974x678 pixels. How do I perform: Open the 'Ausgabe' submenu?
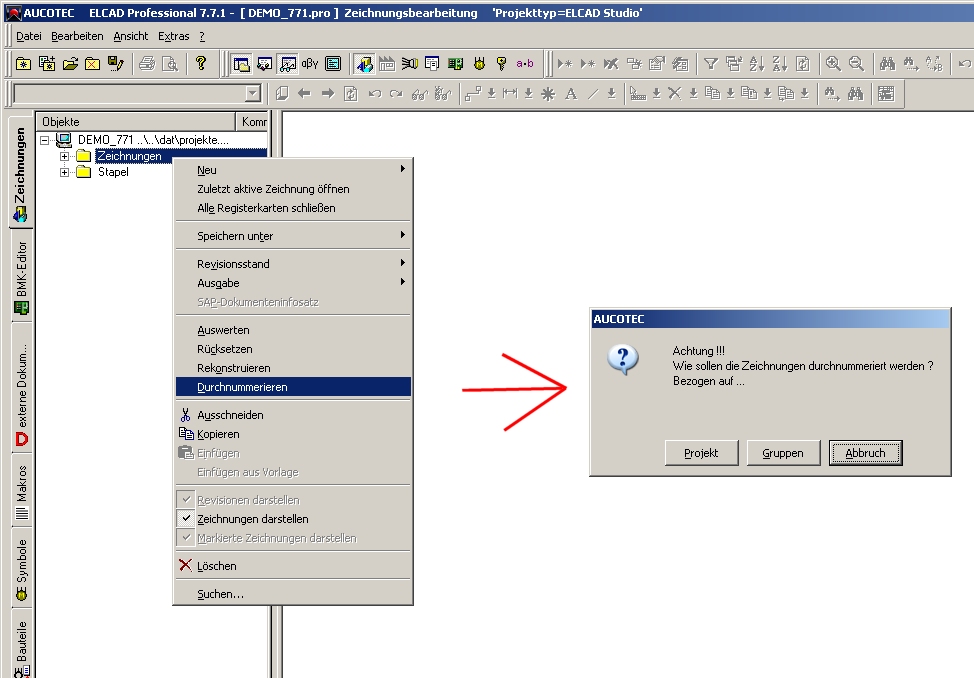293,283
